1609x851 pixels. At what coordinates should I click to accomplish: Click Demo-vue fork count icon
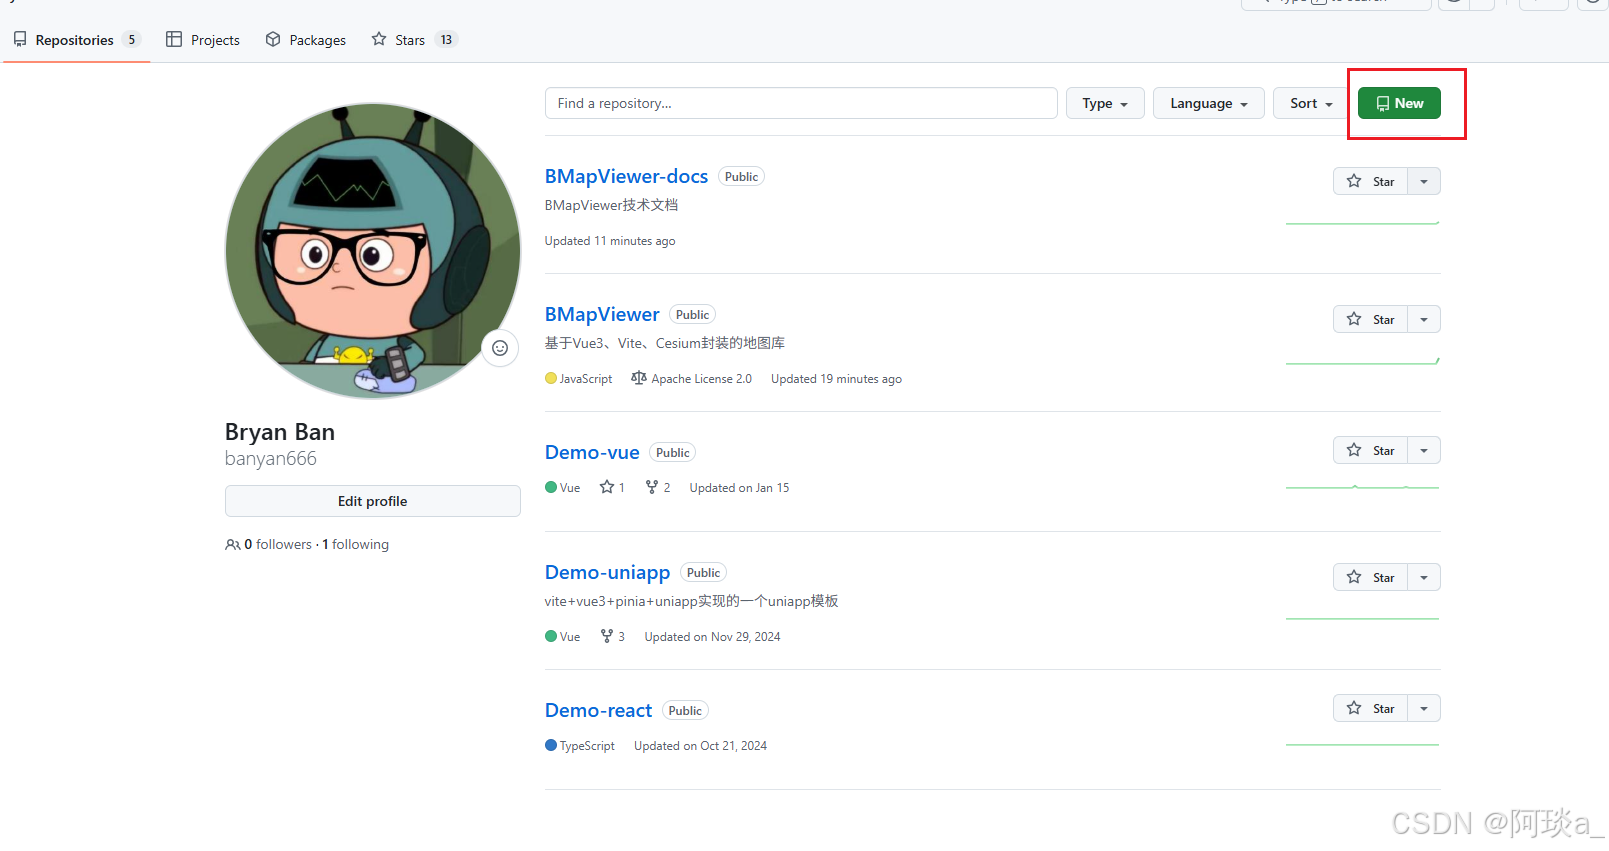[652, 487]
